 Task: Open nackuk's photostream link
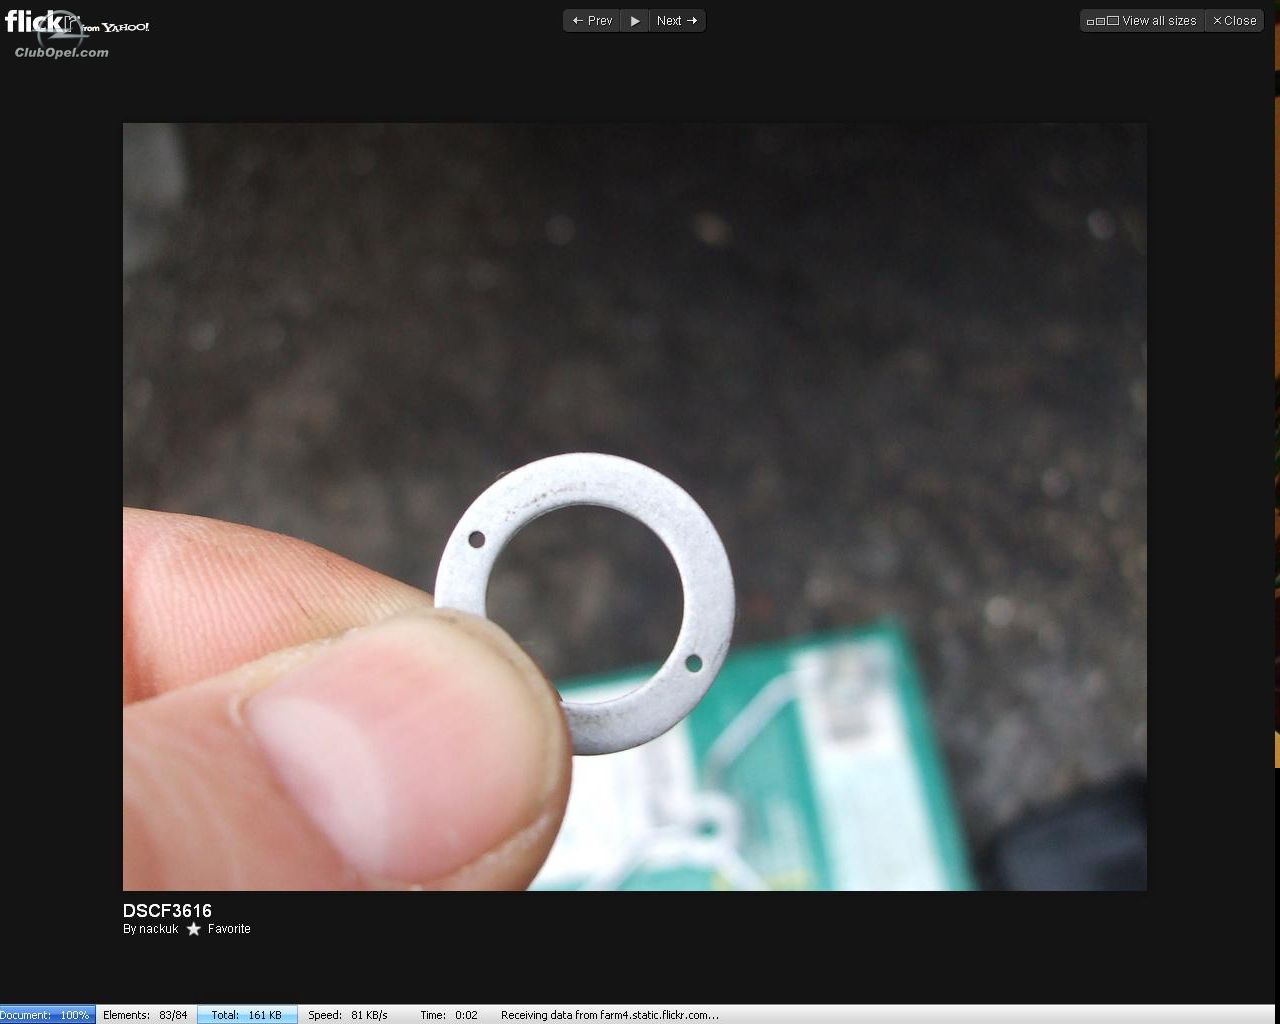coord(158,929)
